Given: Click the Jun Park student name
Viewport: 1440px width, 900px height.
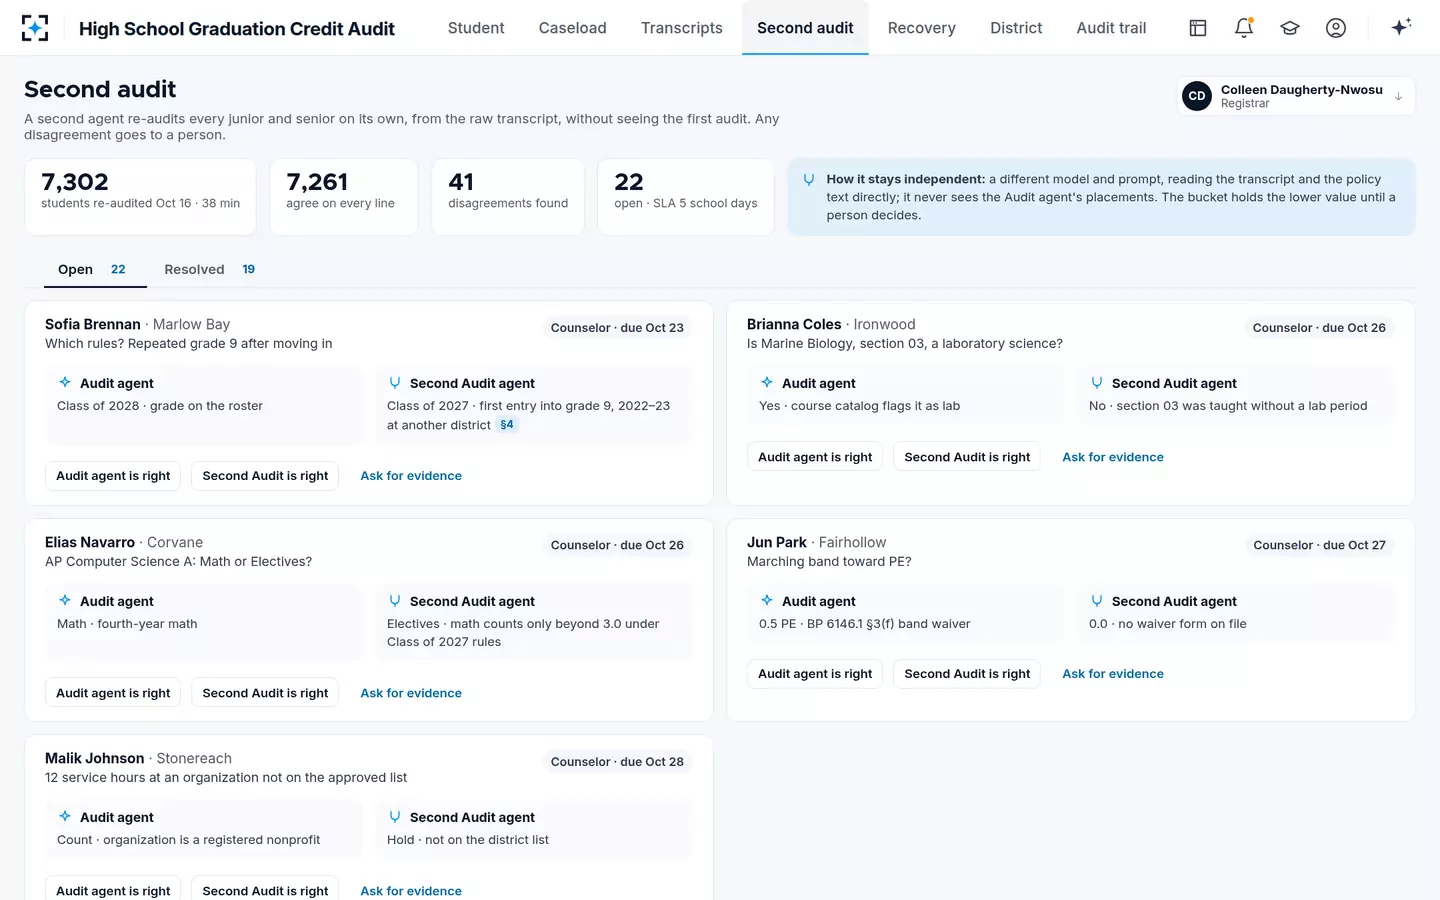Looking at the screenshot, I should coord(777,542).
